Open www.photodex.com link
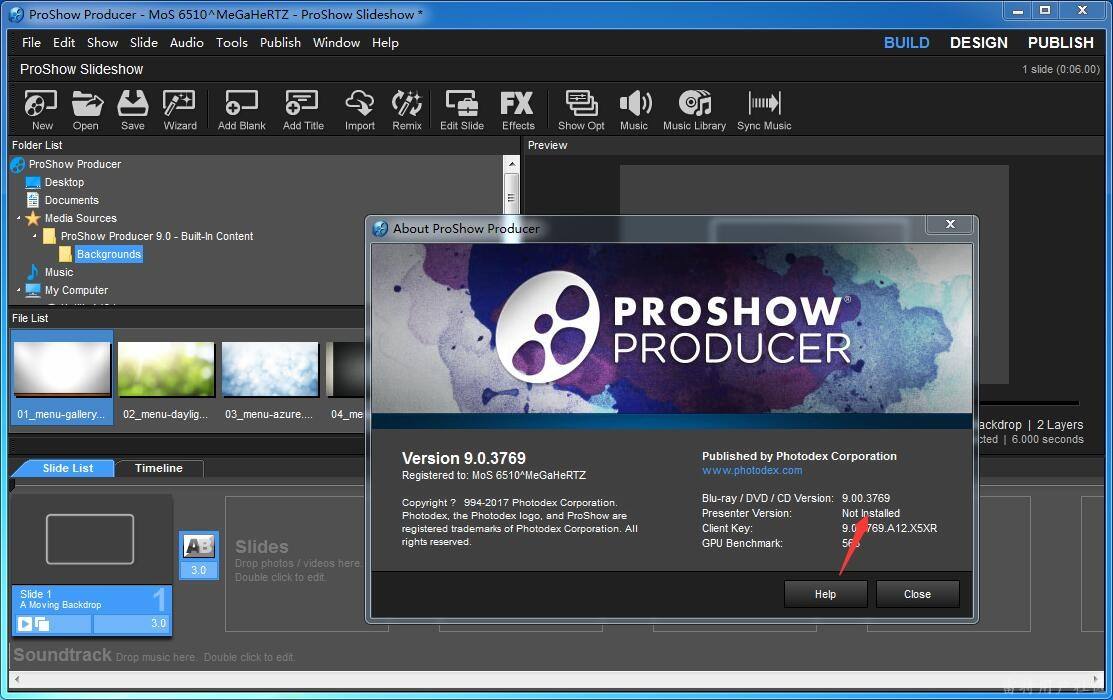 [752, 470]
